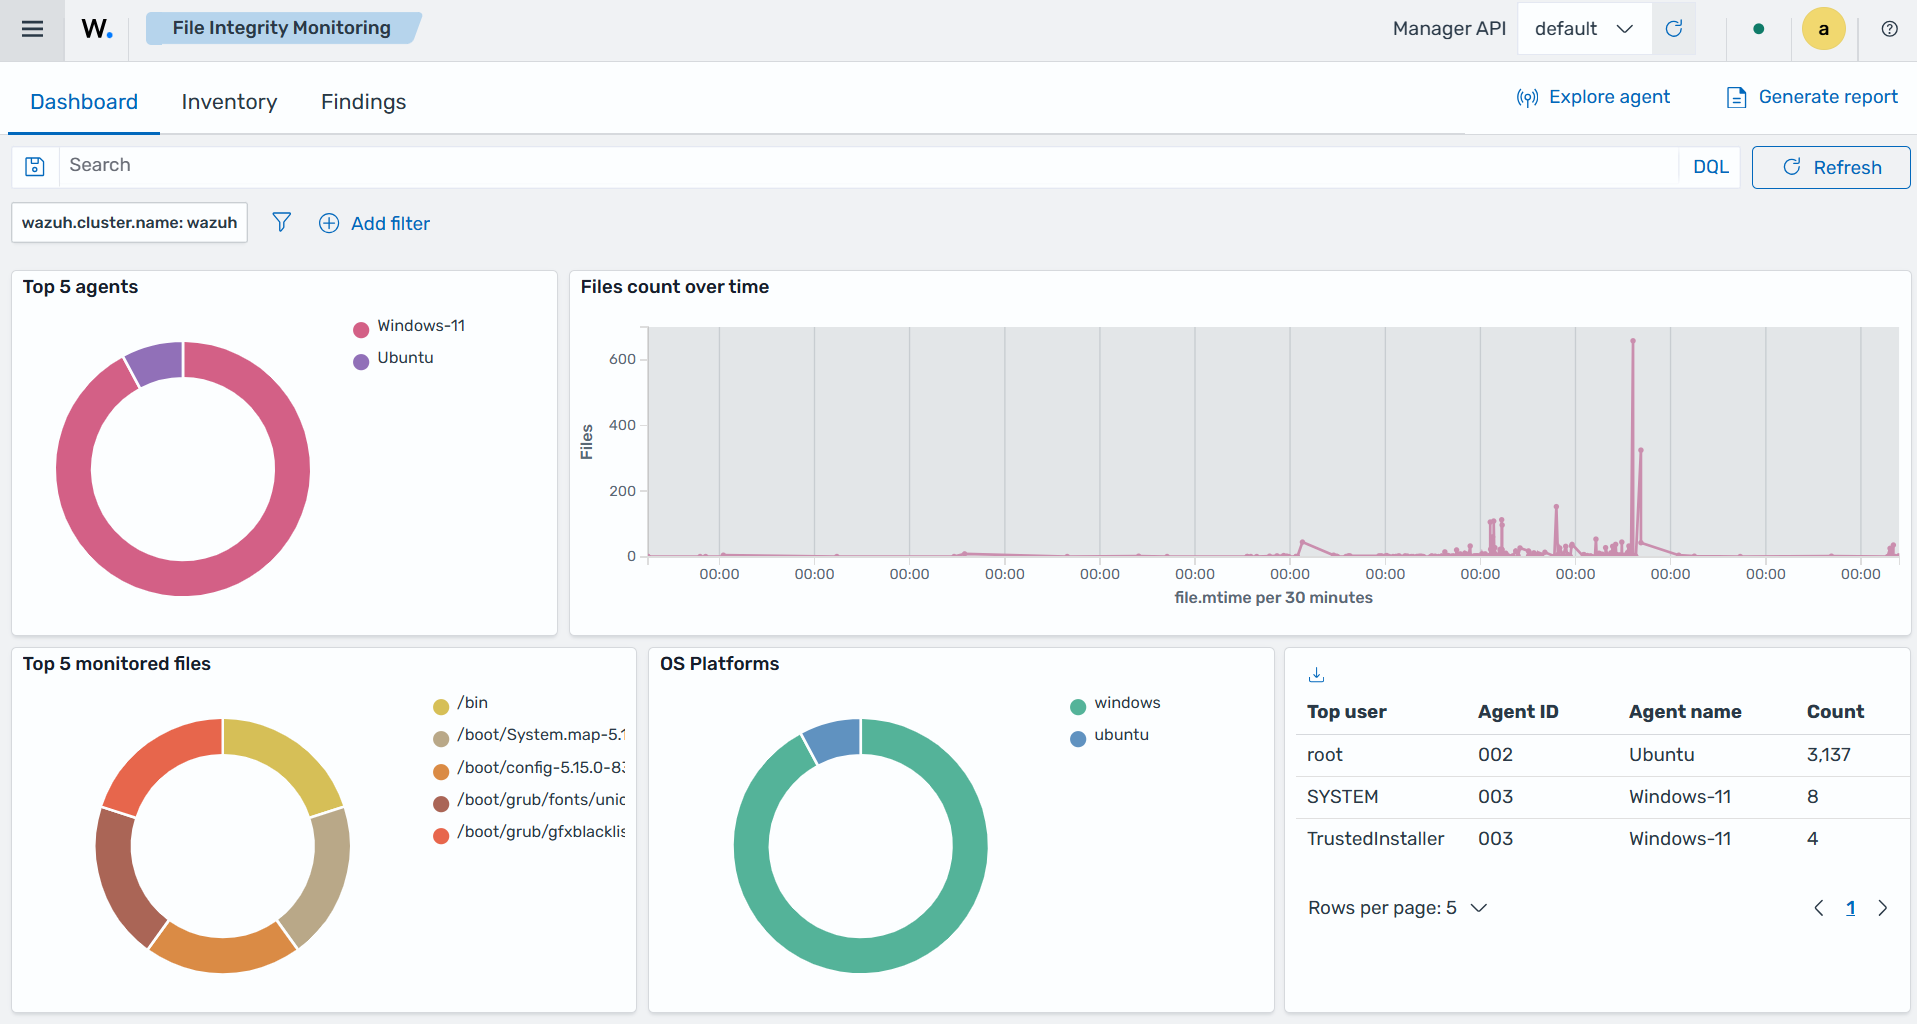This screenshot has width=1917, height=1024.
Task: Toggle the Windows-11 legend color dot
Action: click(x=361, y=329)
